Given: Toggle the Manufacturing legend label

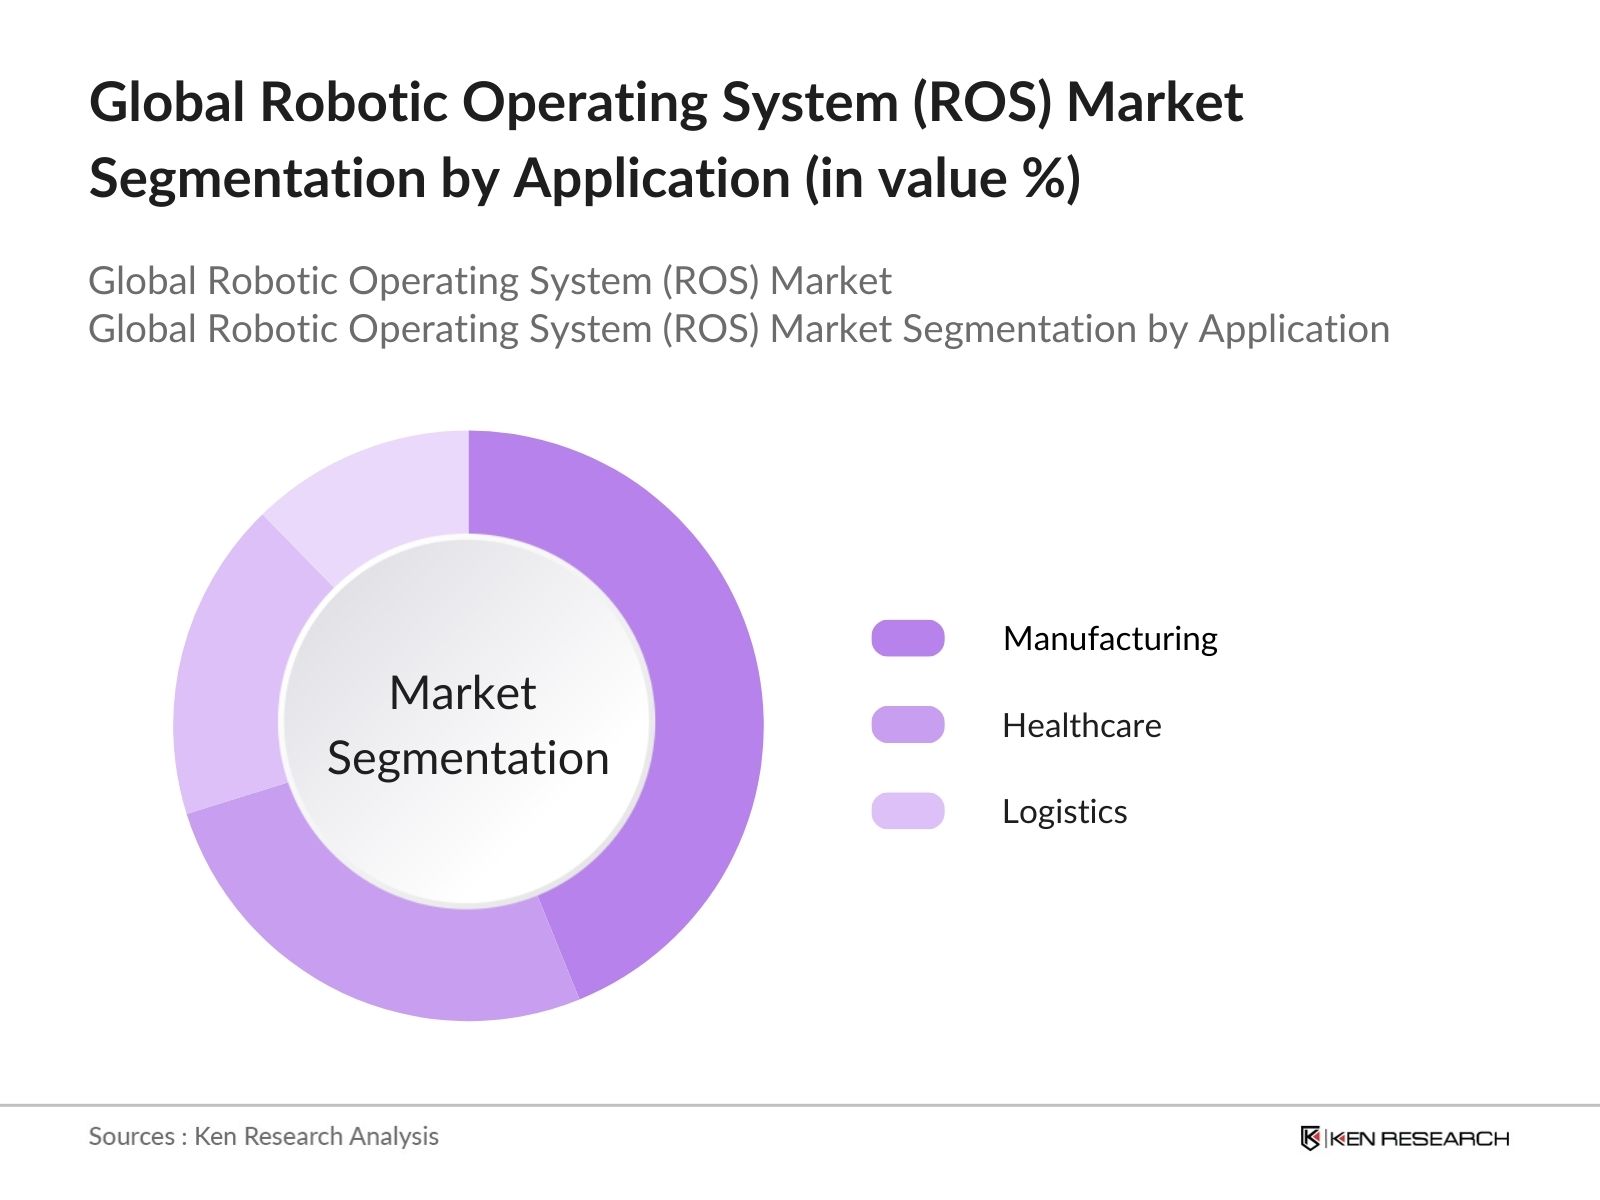Looking at the screenshot, I should coord(1110,638).
